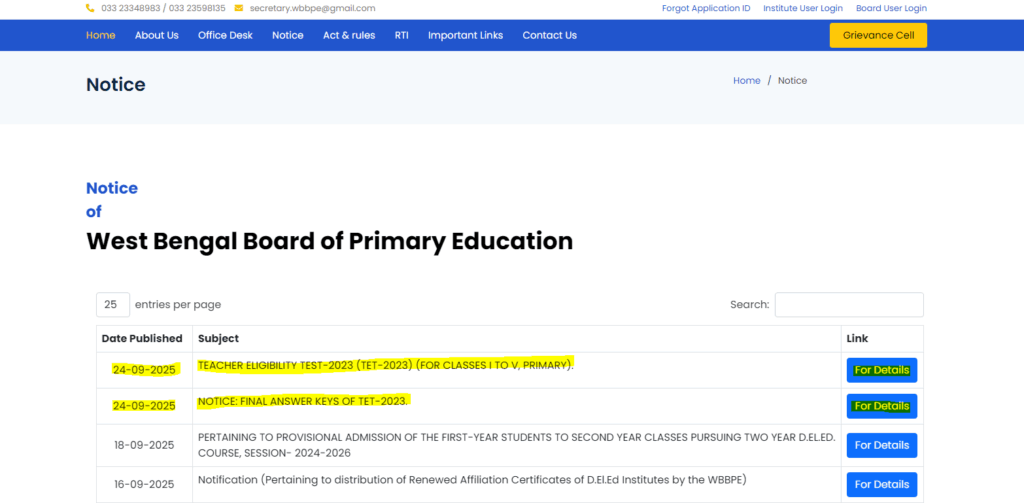Open For Details for D.El.Ed provisional admission
This screenshot has height=503, width=1024.
tap(882, 446)
